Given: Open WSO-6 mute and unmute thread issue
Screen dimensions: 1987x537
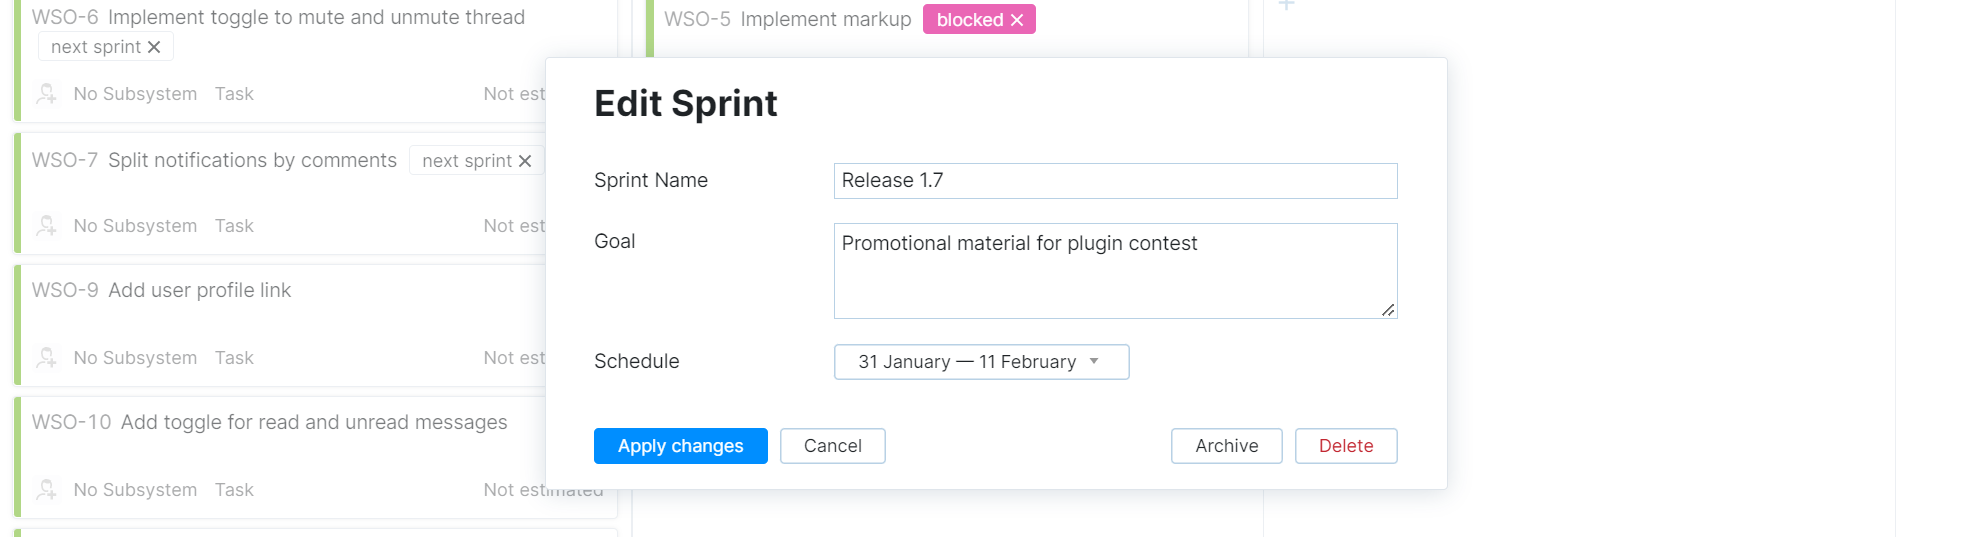Looking at the screenshot, I should (316, 17).
